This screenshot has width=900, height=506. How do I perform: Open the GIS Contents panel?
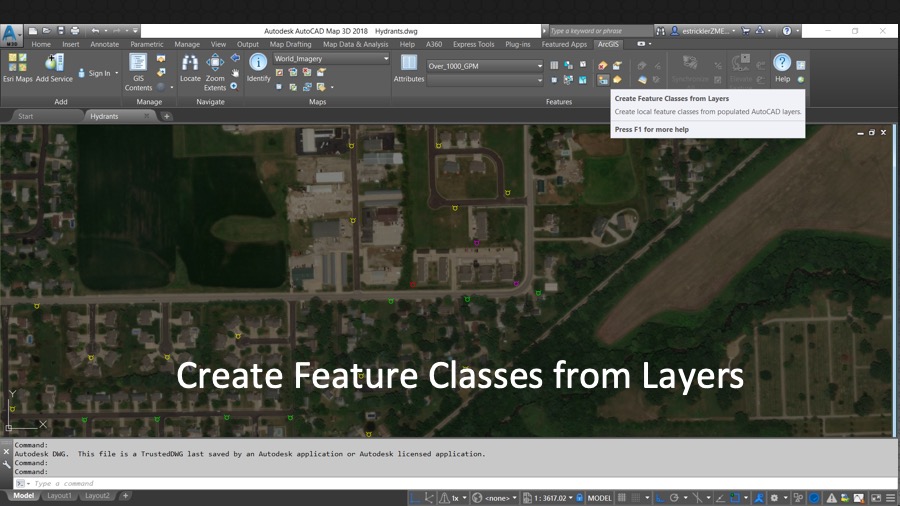(138, 72)
